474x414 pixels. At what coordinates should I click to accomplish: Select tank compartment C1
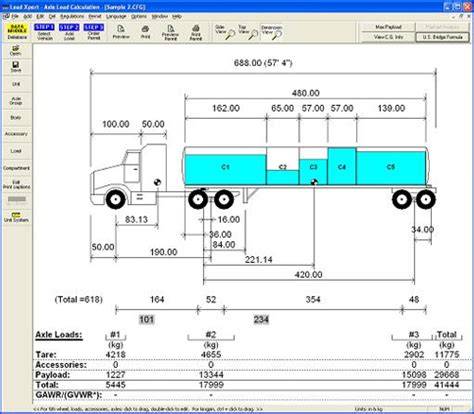(x=225, y=169)
